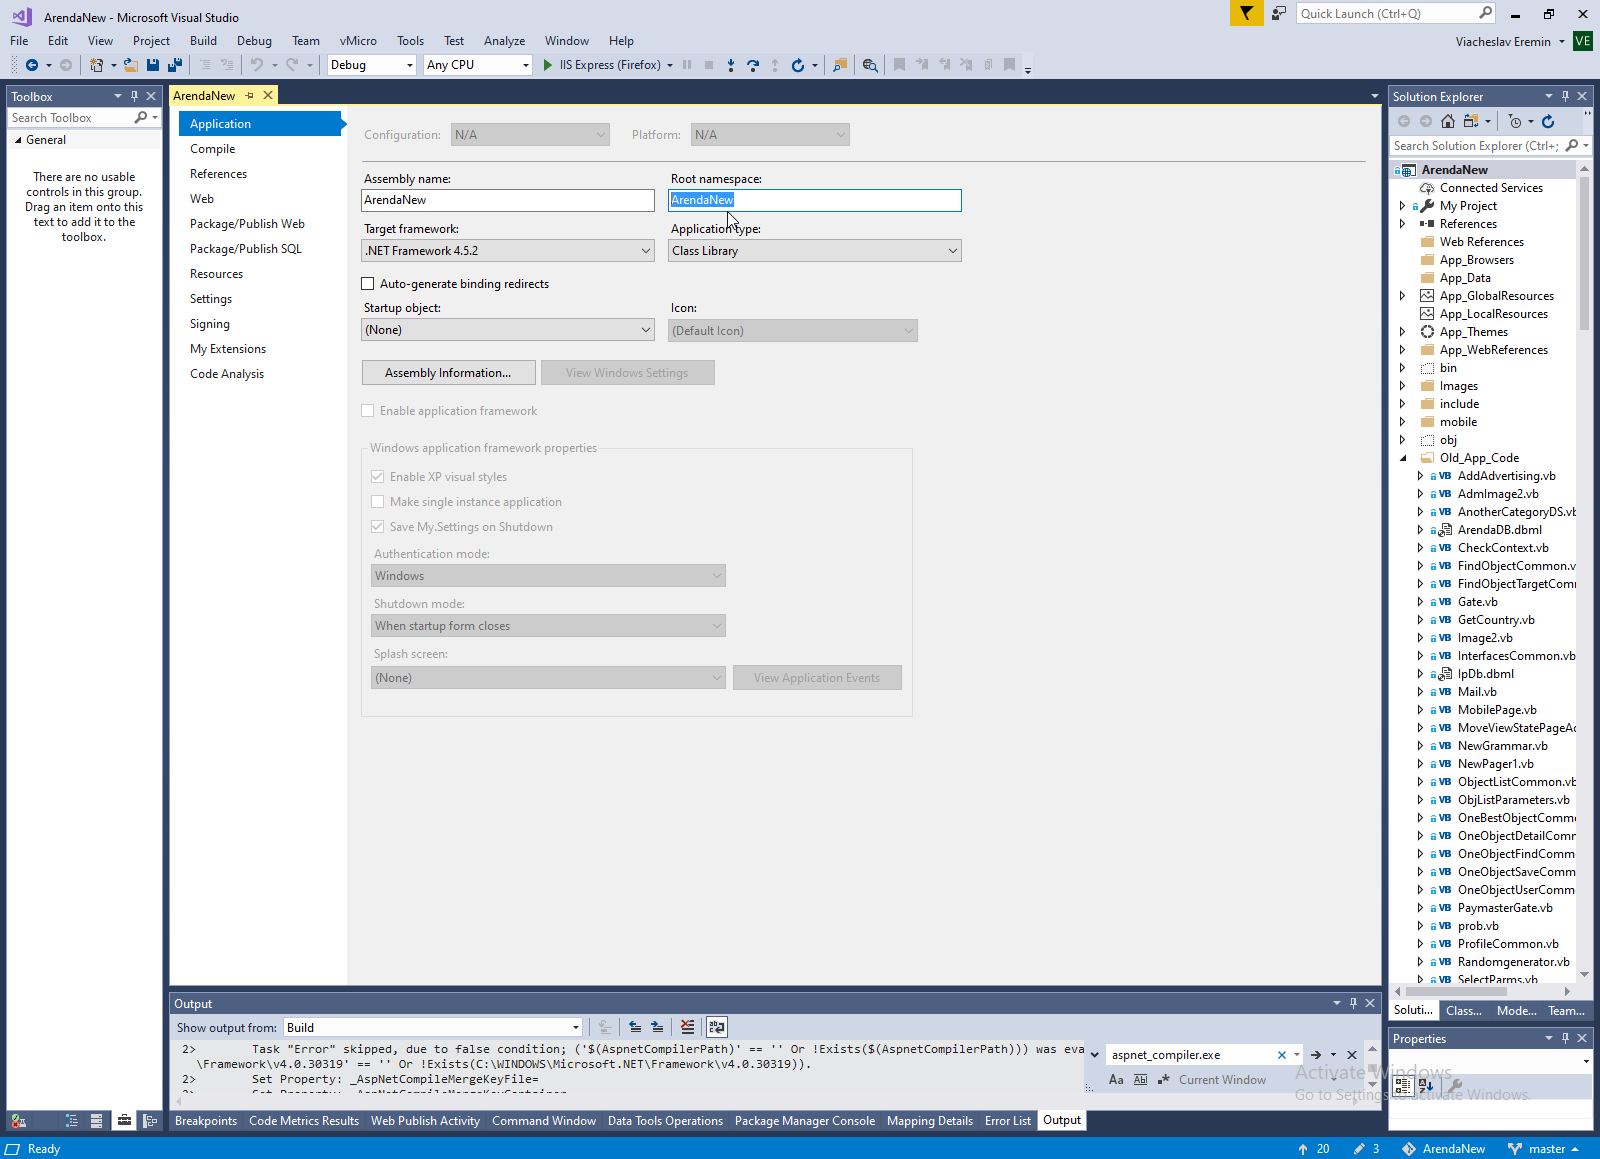Screen dimensions: 1600x1159
Task: Click the unpushed commits indicator in status bar
Action: click(x=1314, y=1149)
